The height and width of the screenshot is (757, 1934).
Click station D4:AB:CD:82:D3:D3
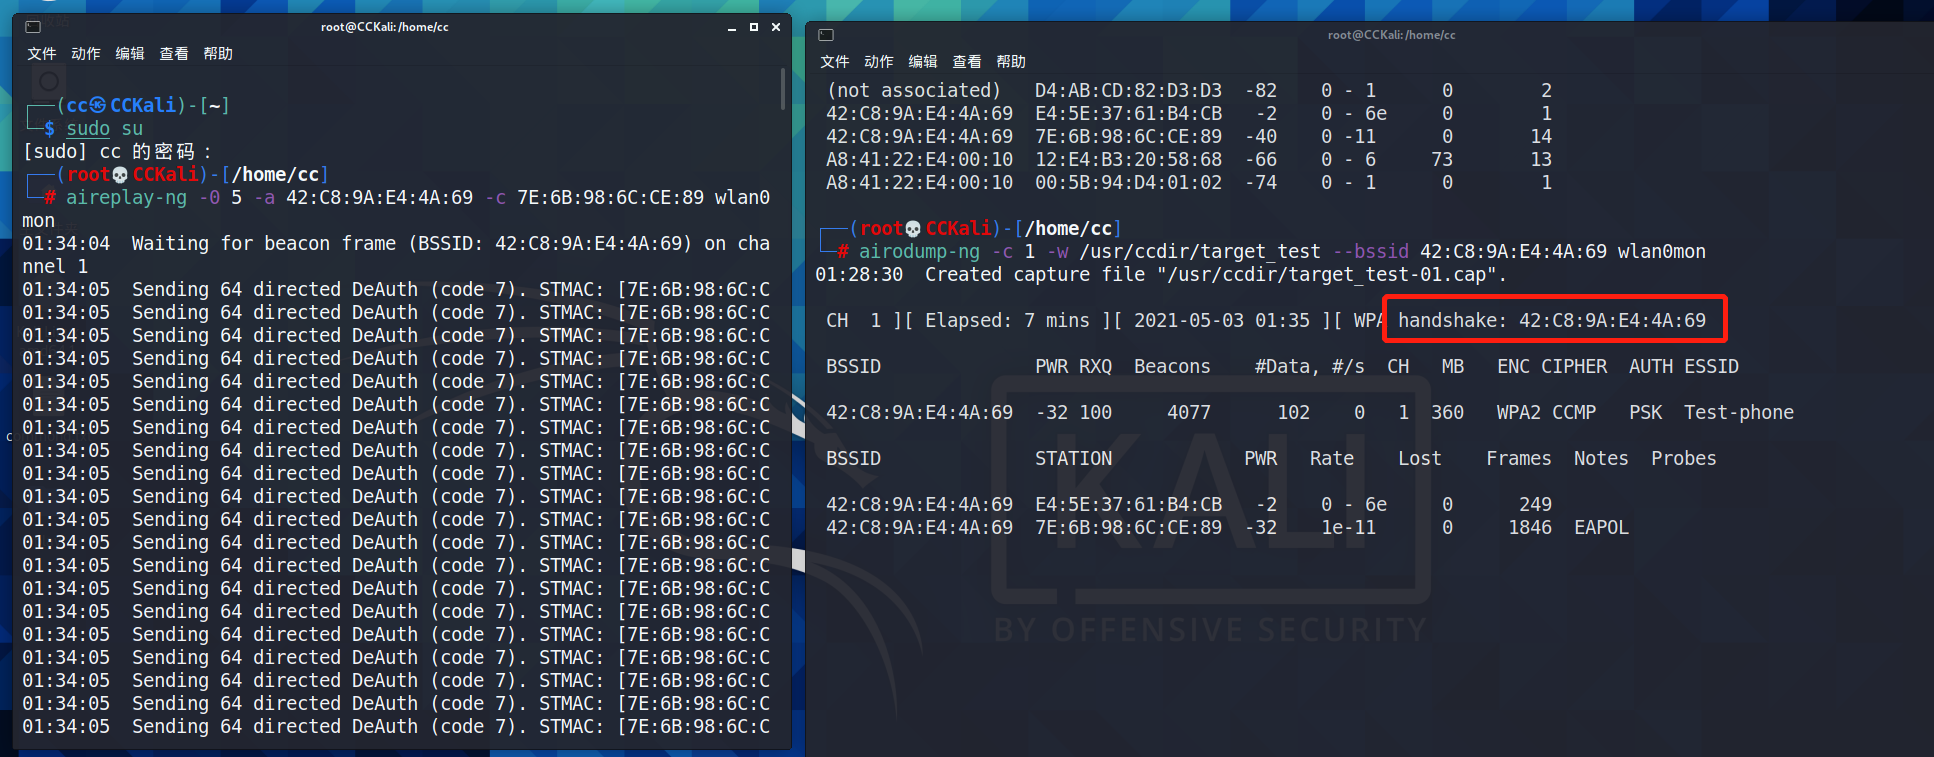pyautogui.click(x=1128, y=90)
